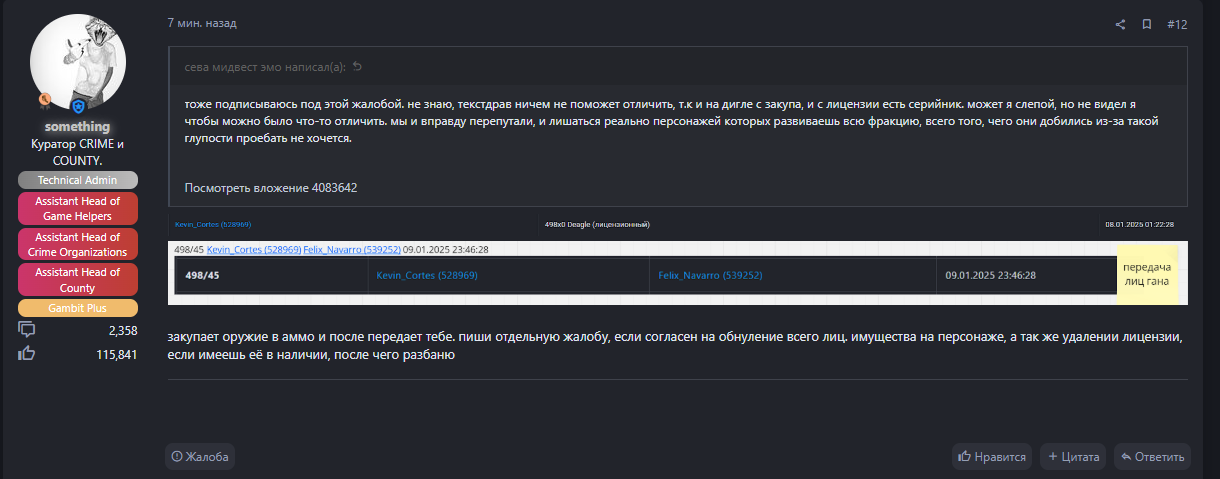Open the post permalink #12

[x=1177, y=24]
